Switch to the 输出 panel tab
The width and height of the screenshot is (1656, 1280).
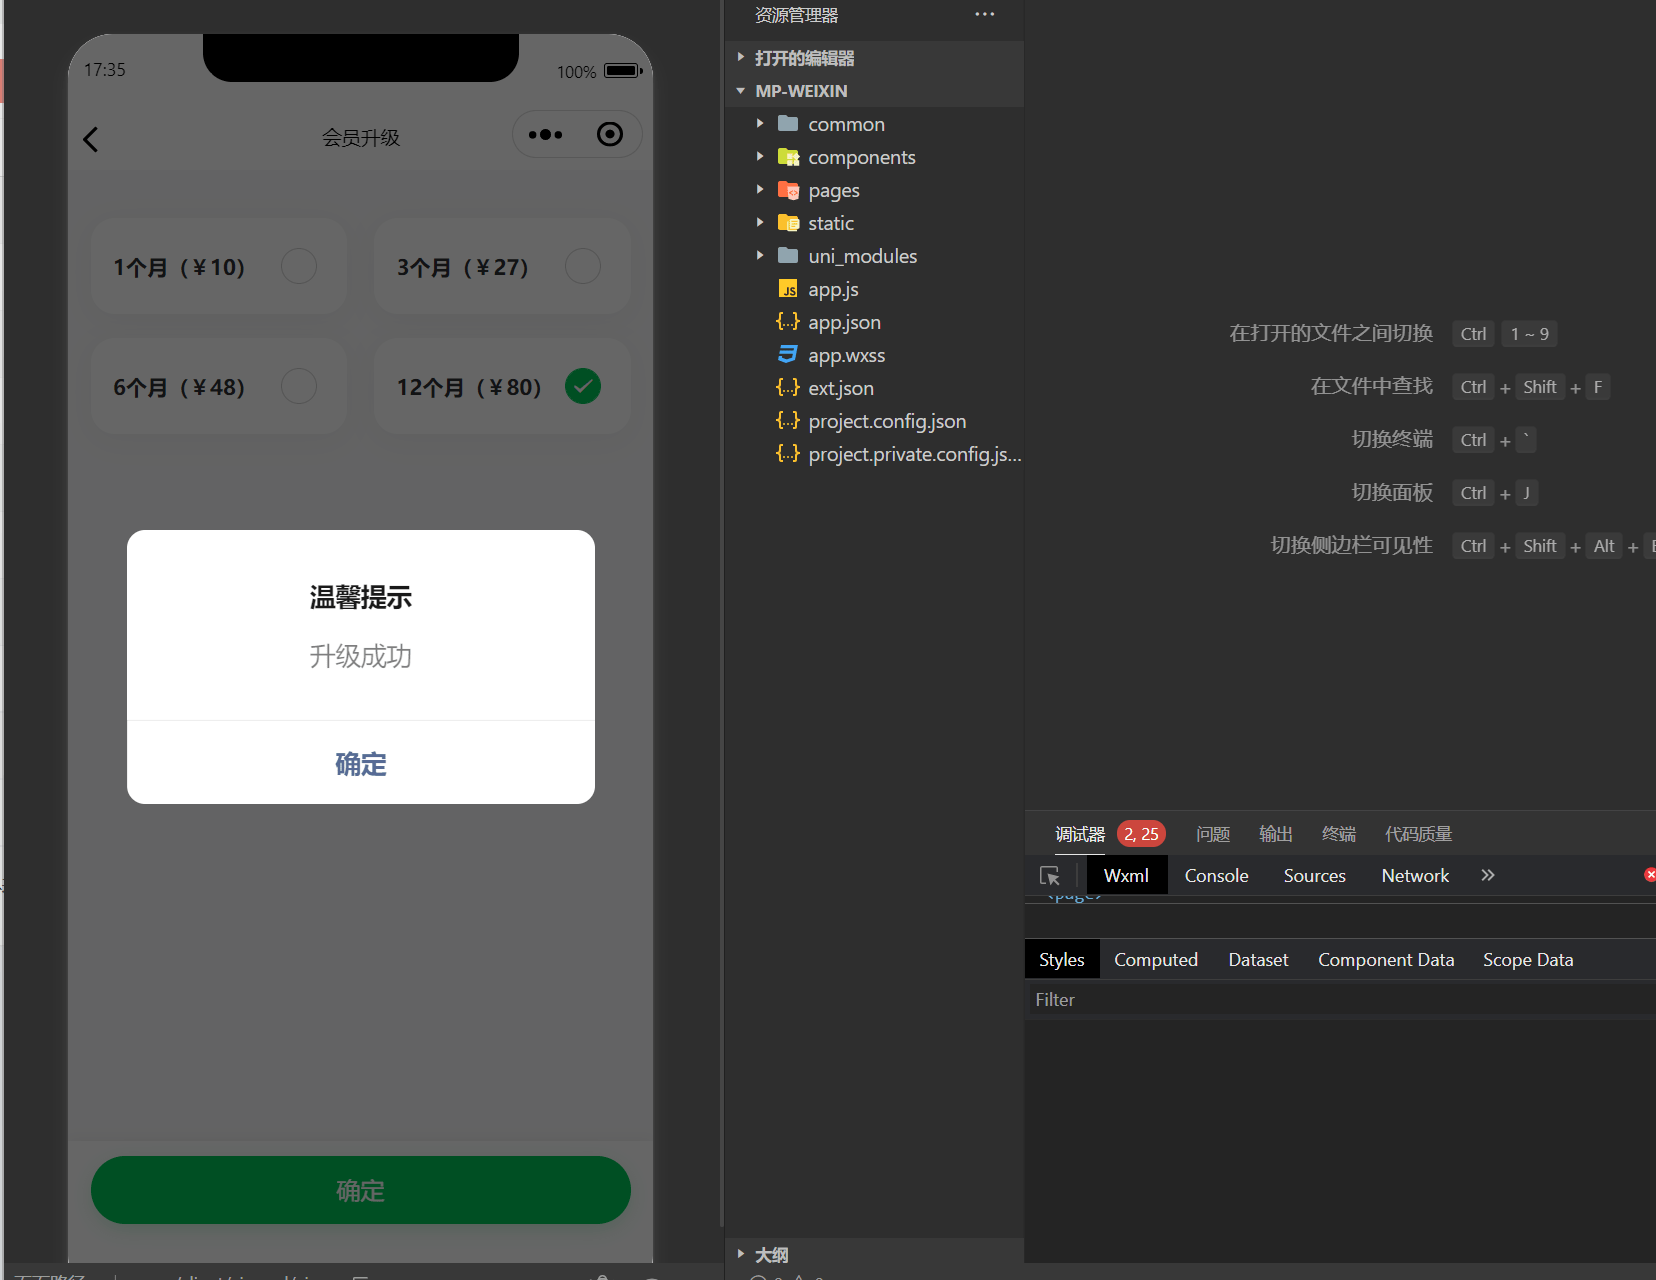(x=1276, y=834)
